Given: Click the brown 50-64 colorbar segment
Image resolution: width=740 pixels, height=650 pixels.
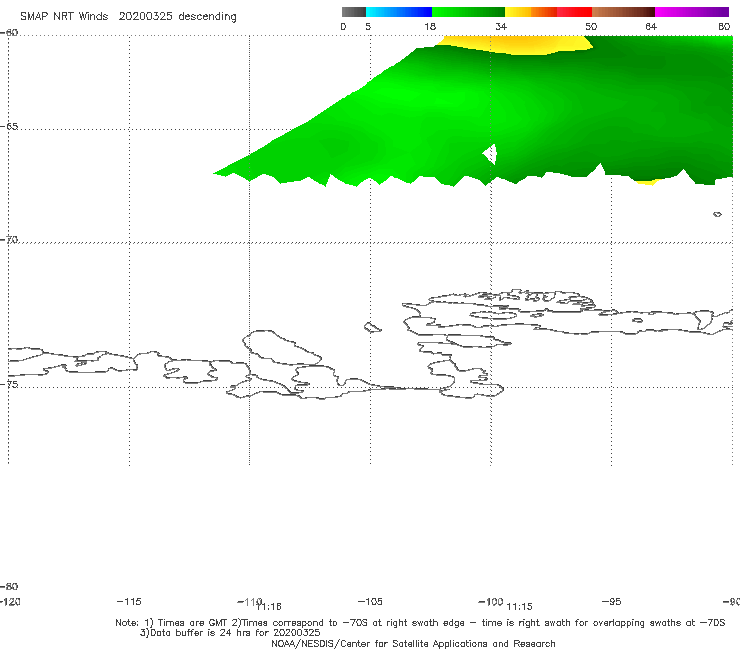Looking at the screenshot, I should coord(623,12).
